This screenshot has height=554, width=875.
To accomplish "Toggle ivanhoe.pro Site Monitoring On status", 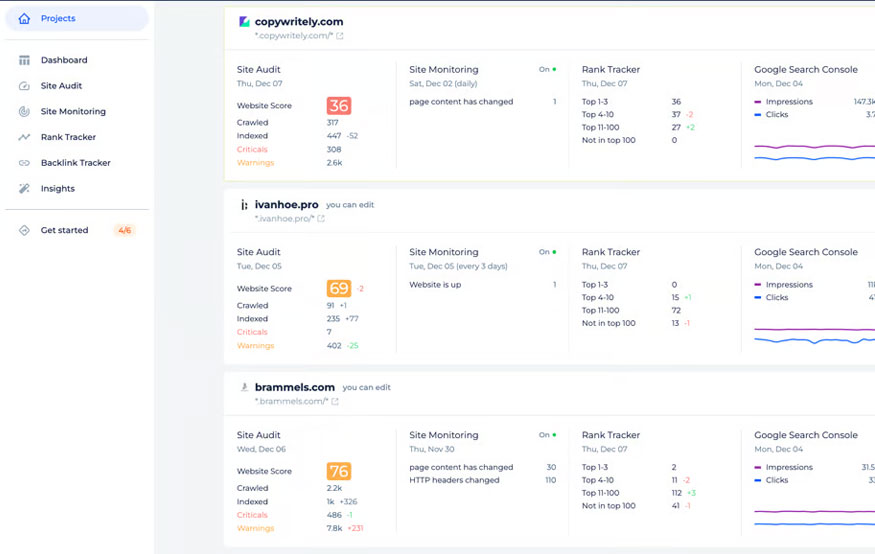I will 547,252.
